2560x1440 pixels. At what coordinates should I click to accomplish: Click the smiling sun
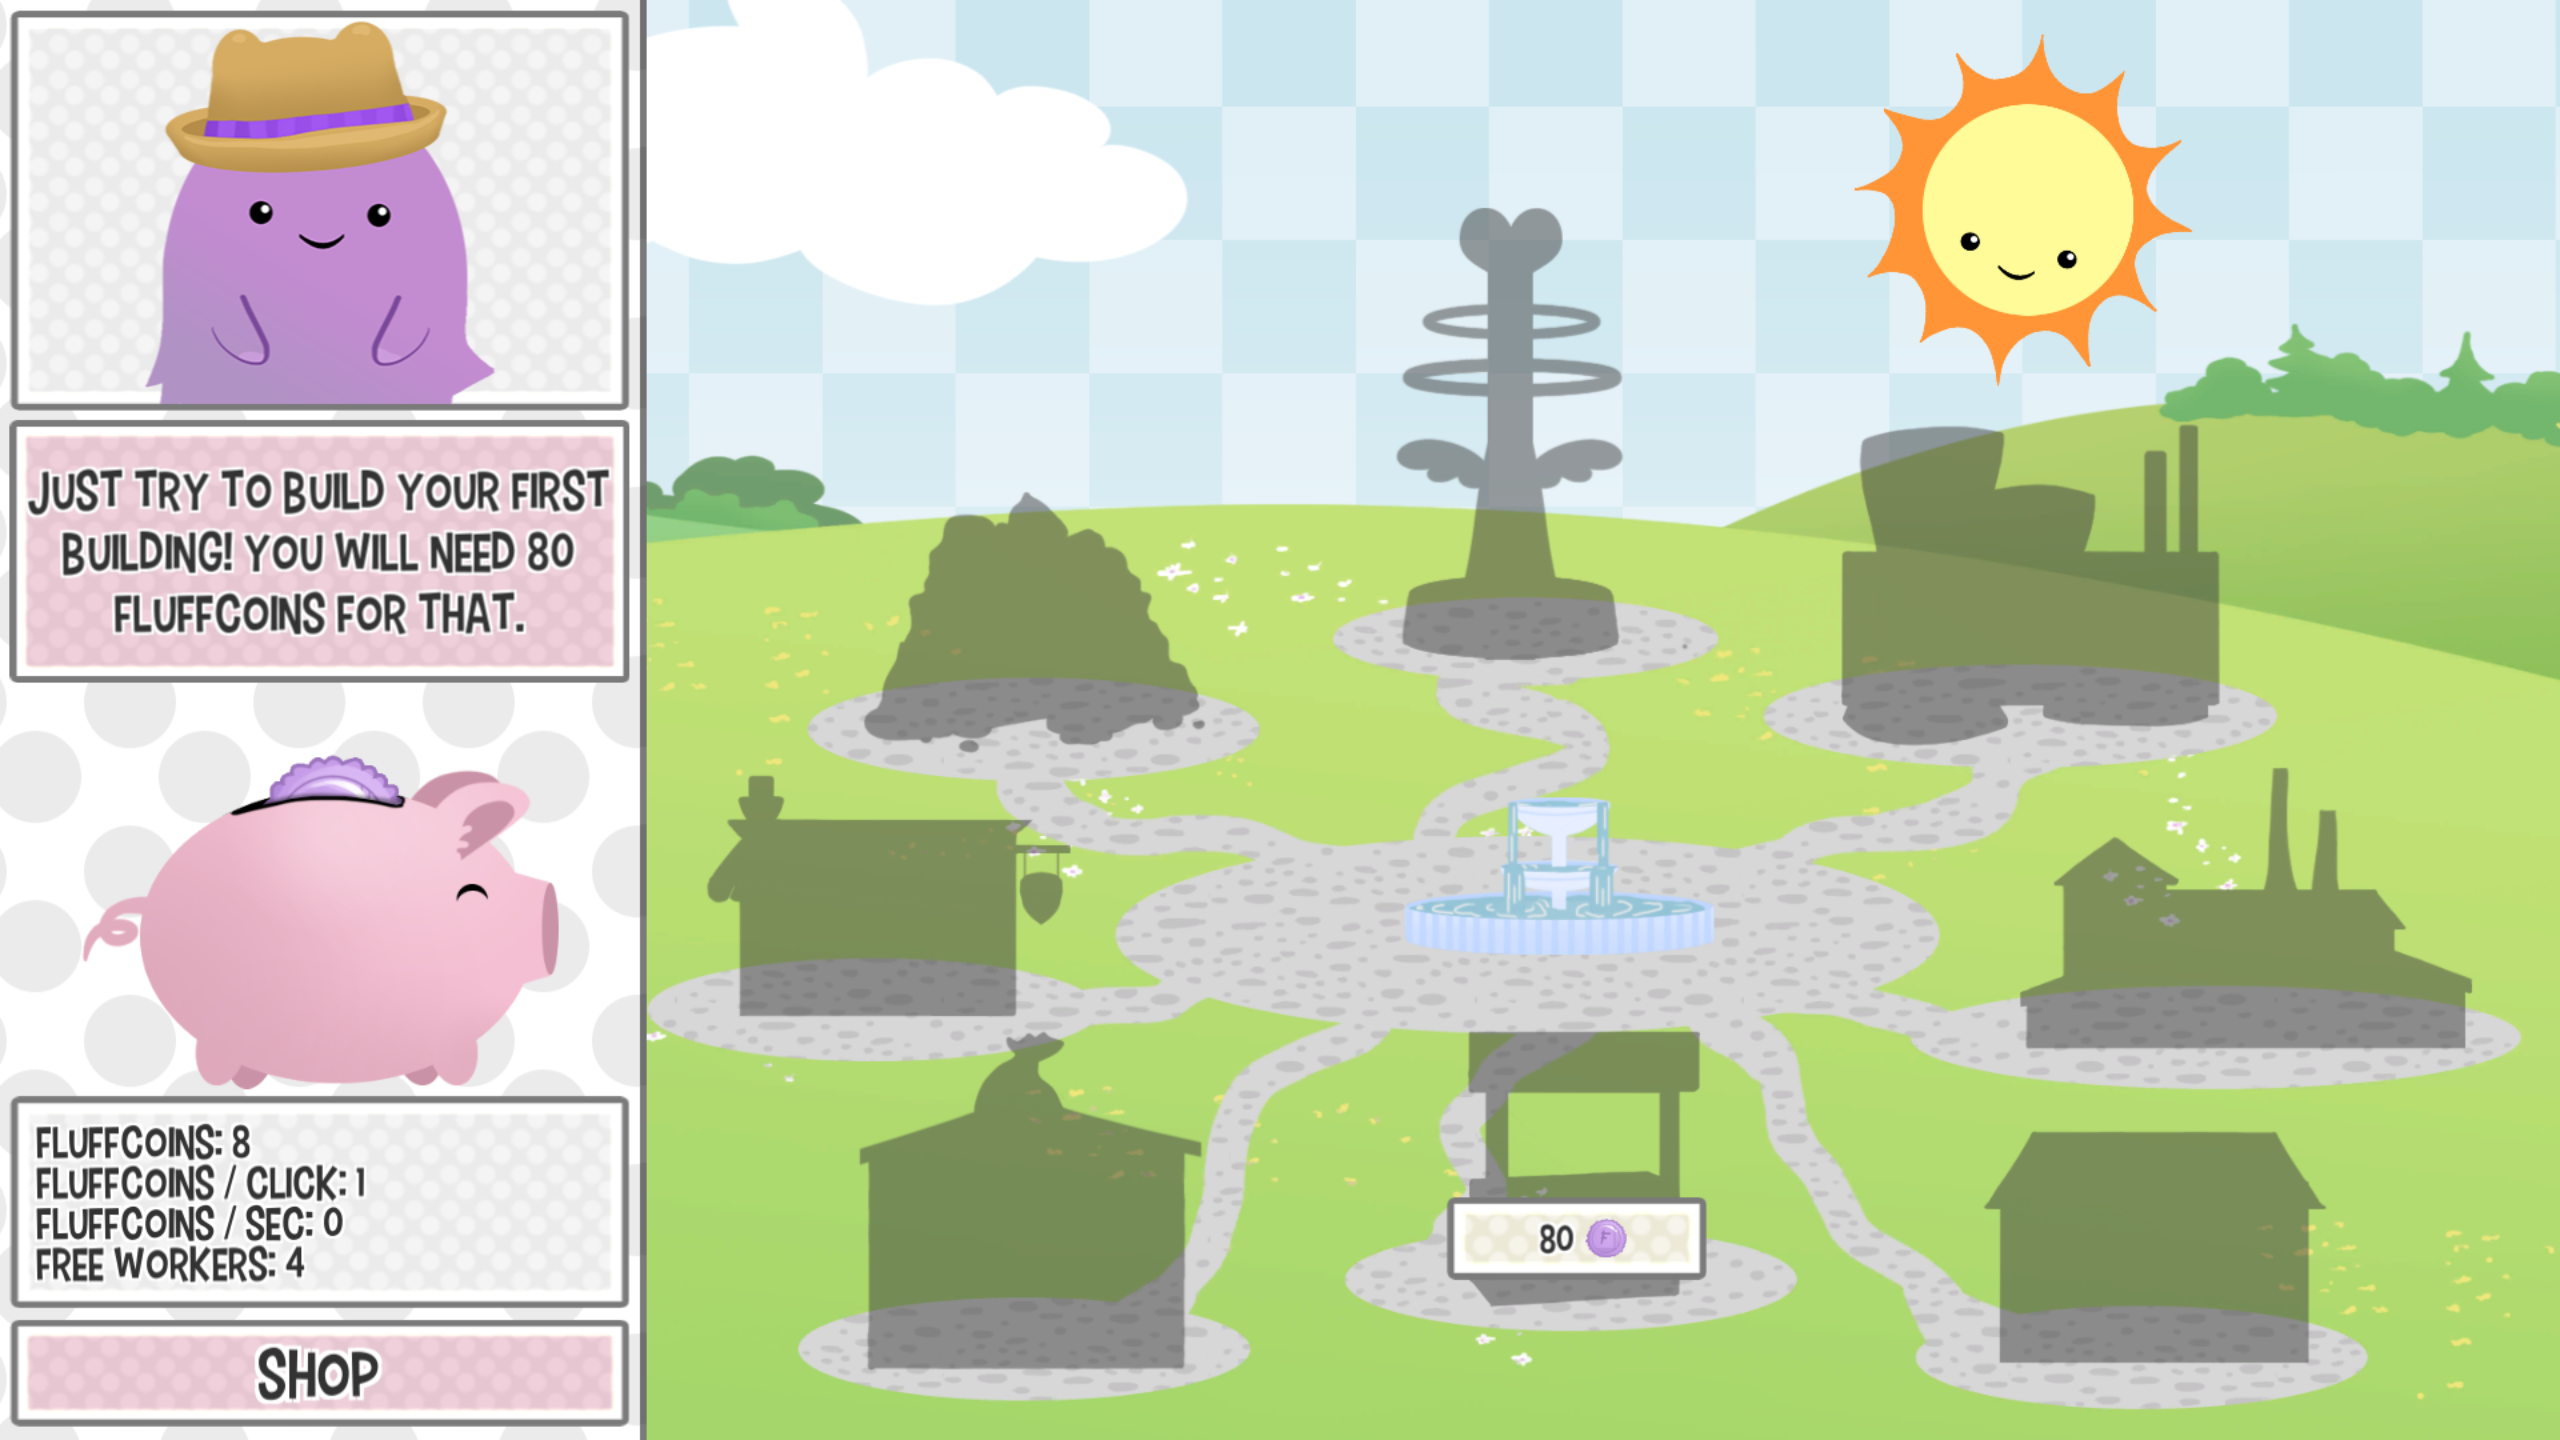2025,212
